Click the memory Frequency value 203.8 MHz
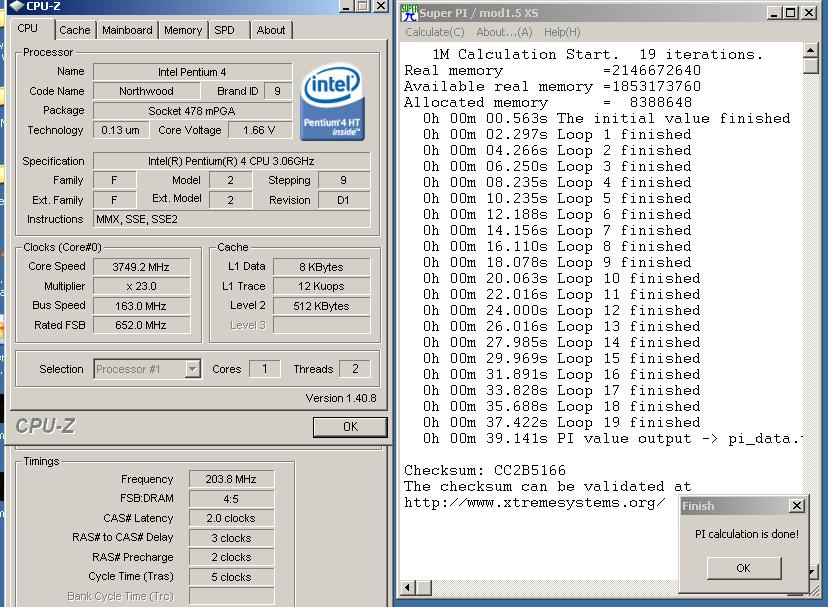The image size is (828, 610). click(x=231, y=479)
